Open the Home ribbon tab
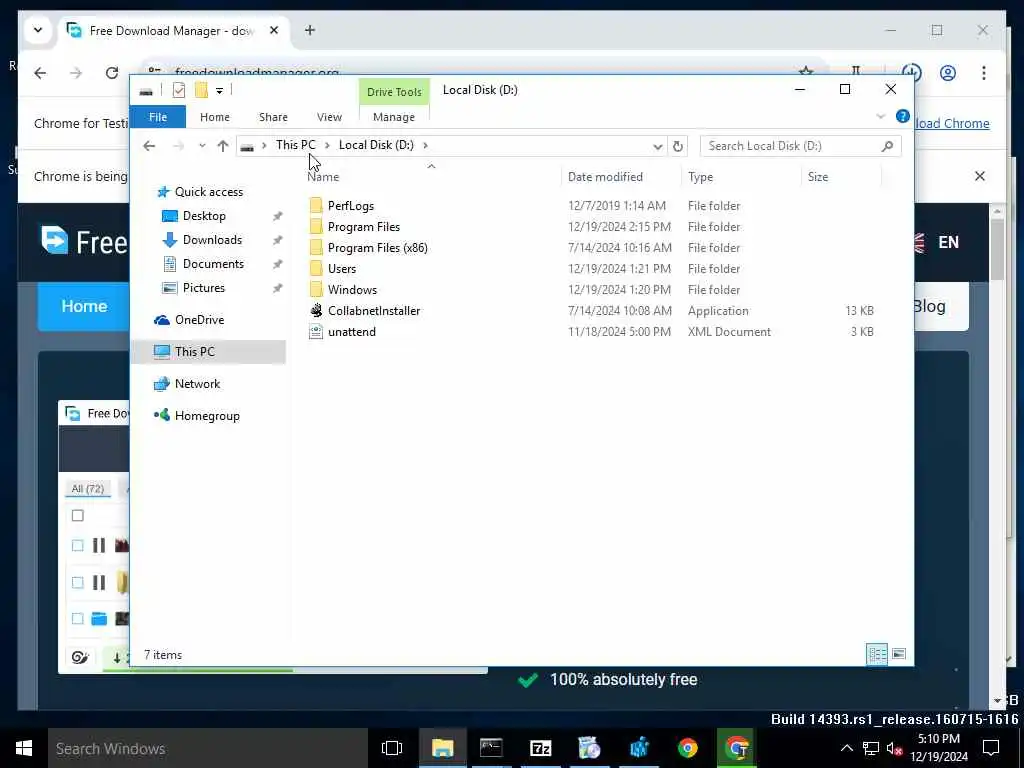Image resolution: width=1024 pixels, height=768 pixels. 215,117
